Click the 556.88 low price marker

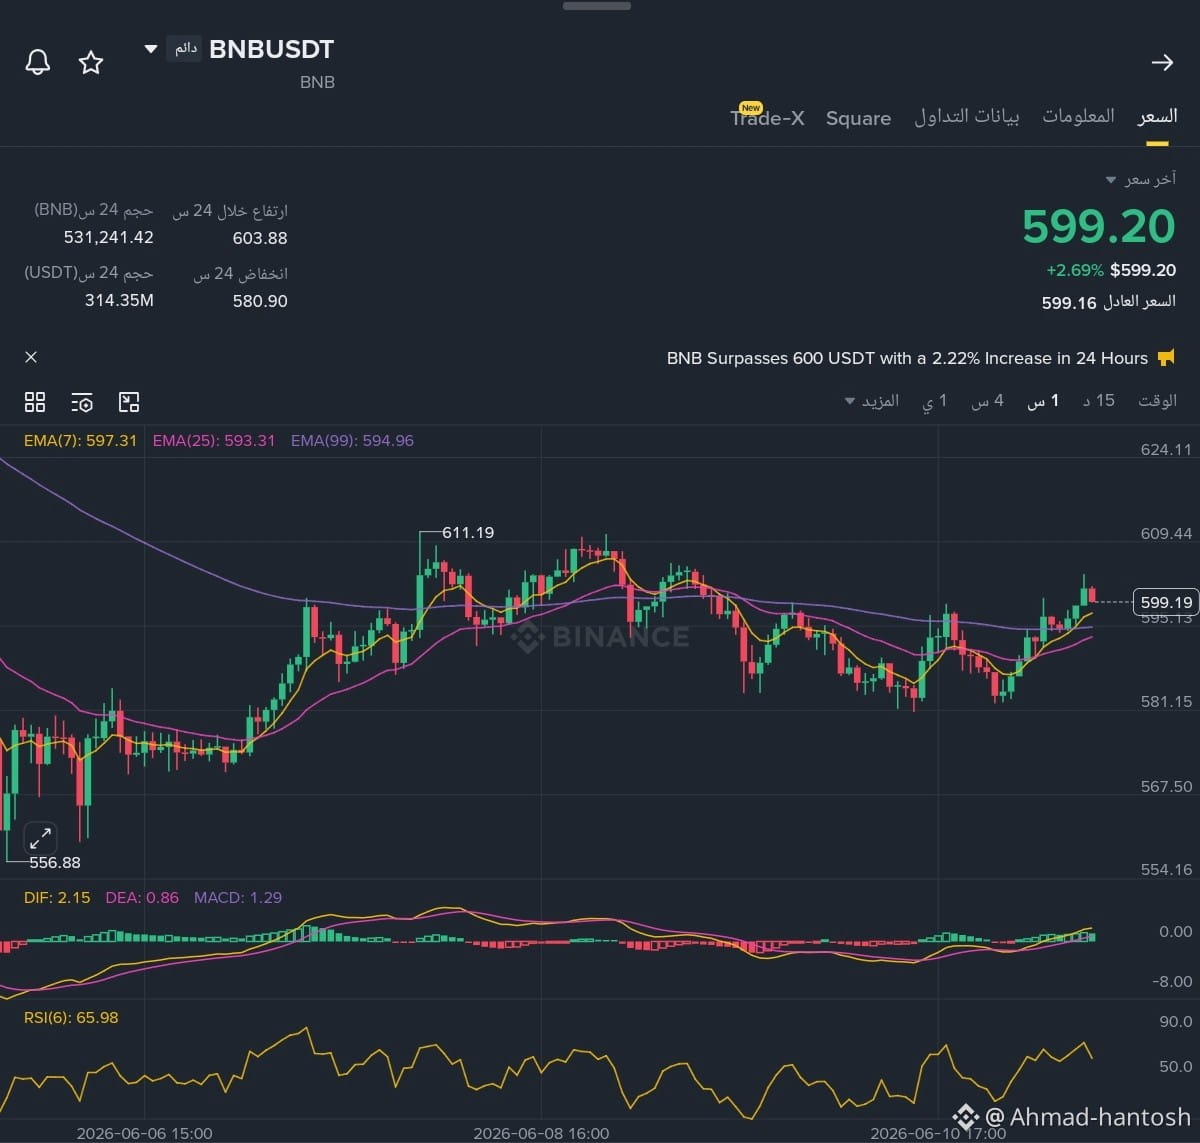pos(55,862)
